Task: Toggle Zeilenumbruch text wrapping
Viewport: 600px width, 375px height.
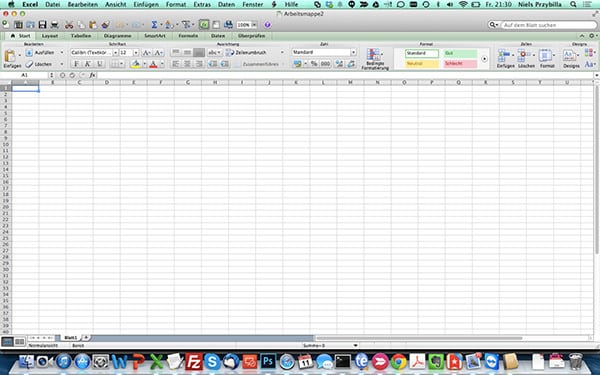Action: (246, 53)
